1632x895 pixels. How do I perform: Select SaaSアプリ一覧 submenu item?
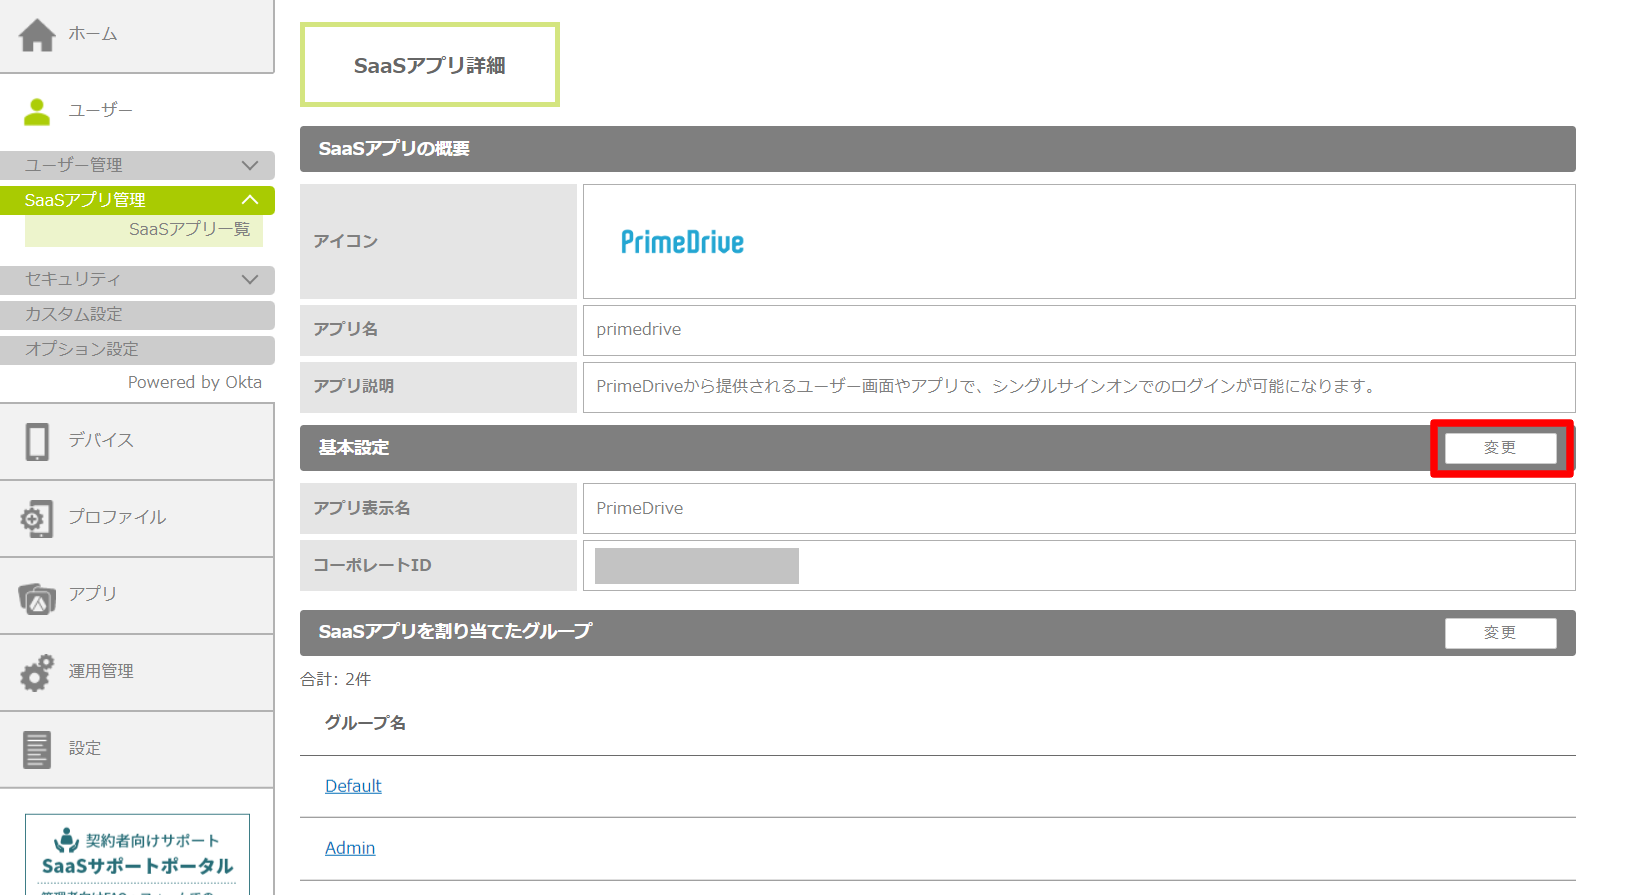point(189,229)
